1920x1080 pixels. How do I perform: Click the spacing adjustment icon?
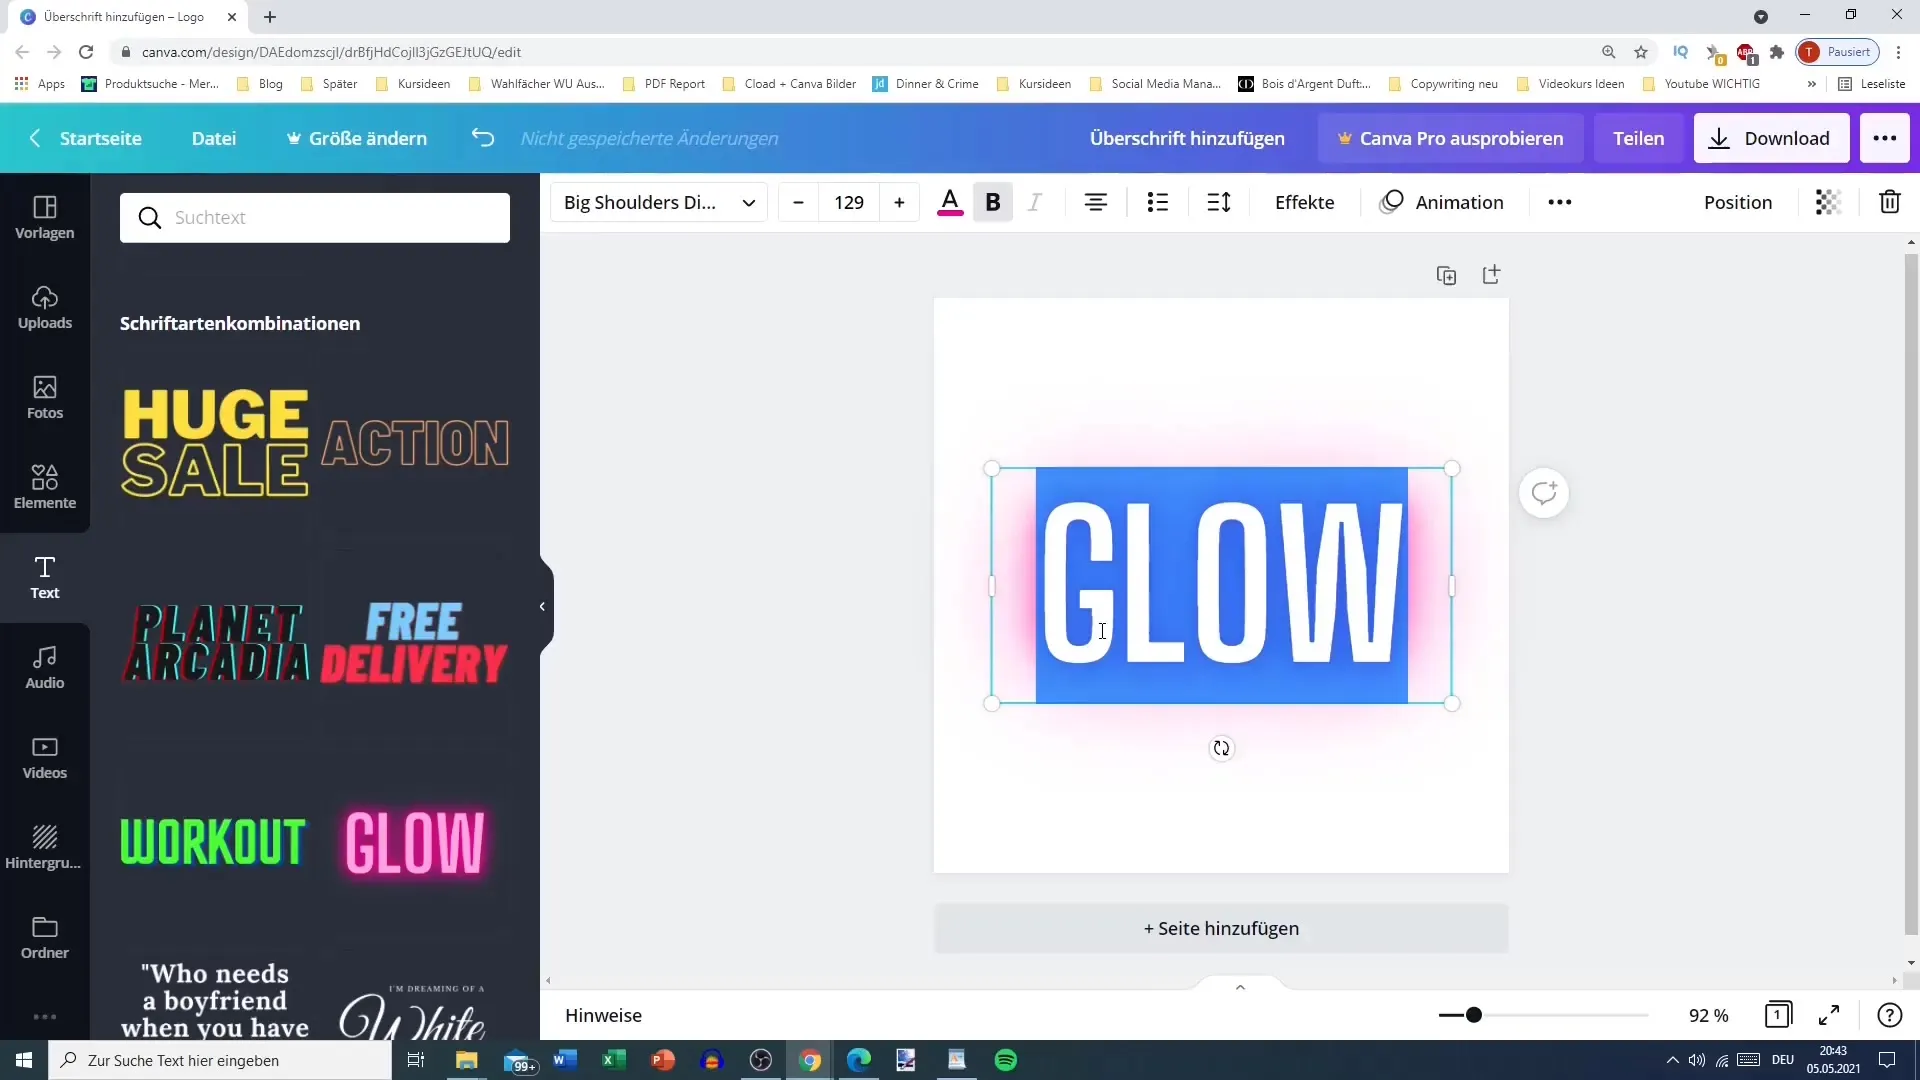coord(1220,202)
